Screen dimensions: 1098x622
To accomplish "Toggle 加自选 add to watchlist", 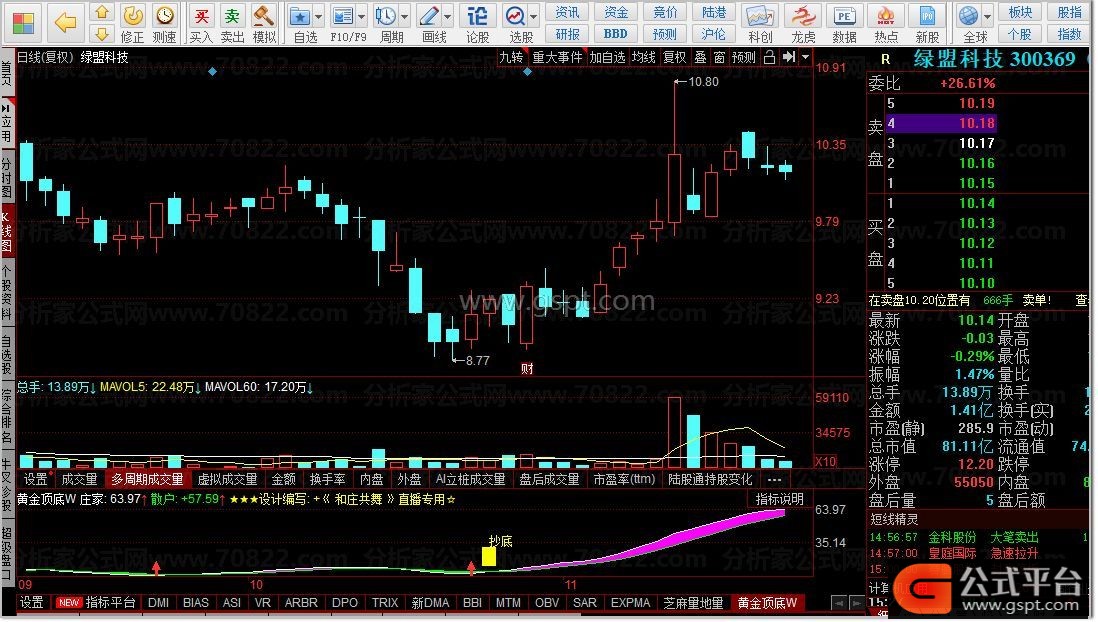I will pos(606,57).
